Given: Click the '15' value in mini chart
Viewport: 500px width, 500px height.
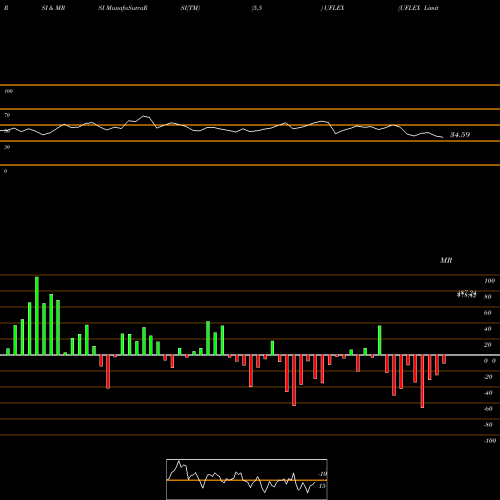Looking at the screenshot, I should click(322, 486).
